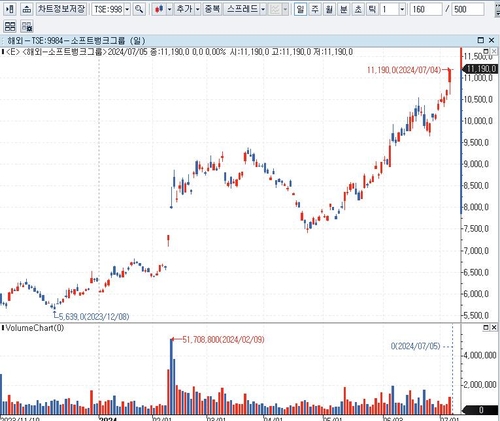Click the tallest volume bar on 2024/02/09
500x421 pixels.
172,377
